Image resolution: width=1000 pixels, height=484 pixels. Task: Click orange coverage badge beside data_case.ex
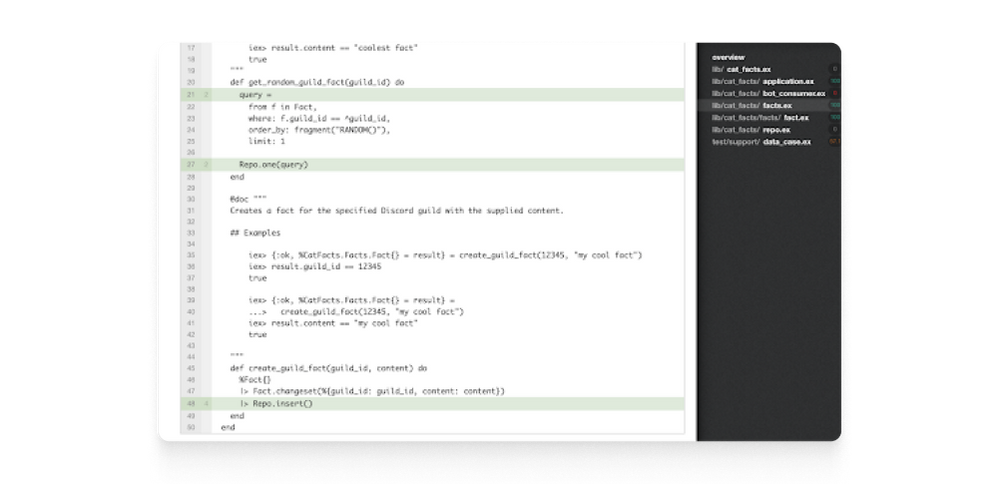(x=835, y=142)
